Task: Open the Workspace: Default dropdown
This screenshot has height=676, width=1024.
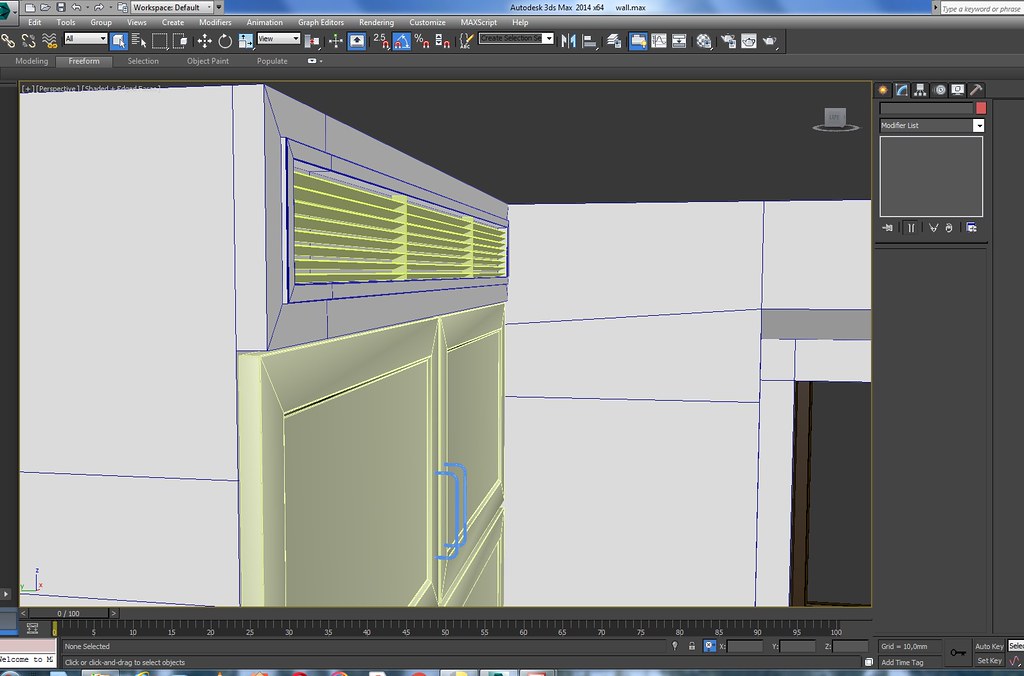Action: click(x=171, y=7)
